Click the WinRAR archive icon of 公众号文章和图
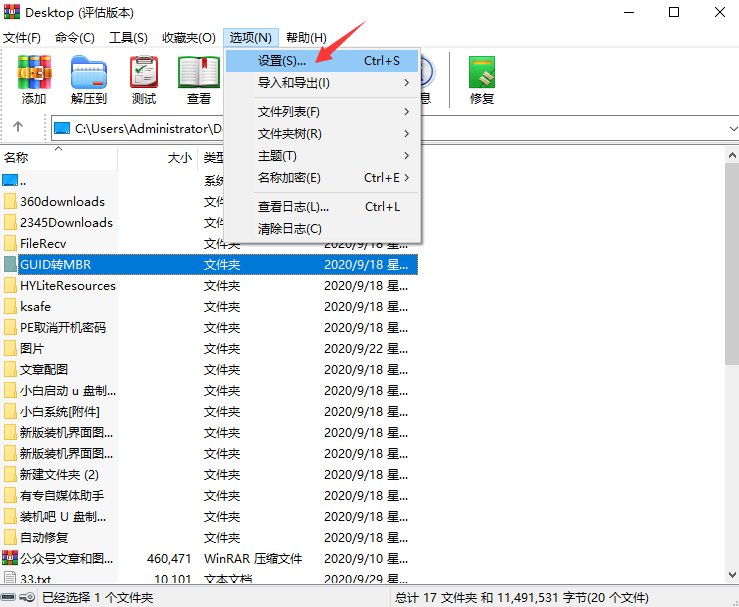 pyautogui.click(x=10, y=558)
